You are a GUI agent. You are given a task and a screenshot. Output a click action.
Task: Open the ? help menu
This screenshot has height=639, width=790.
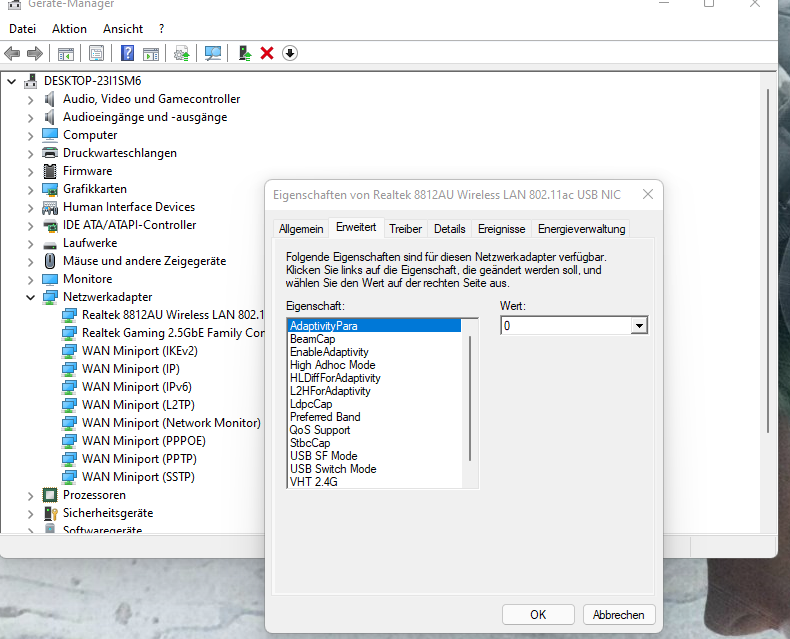161,29
